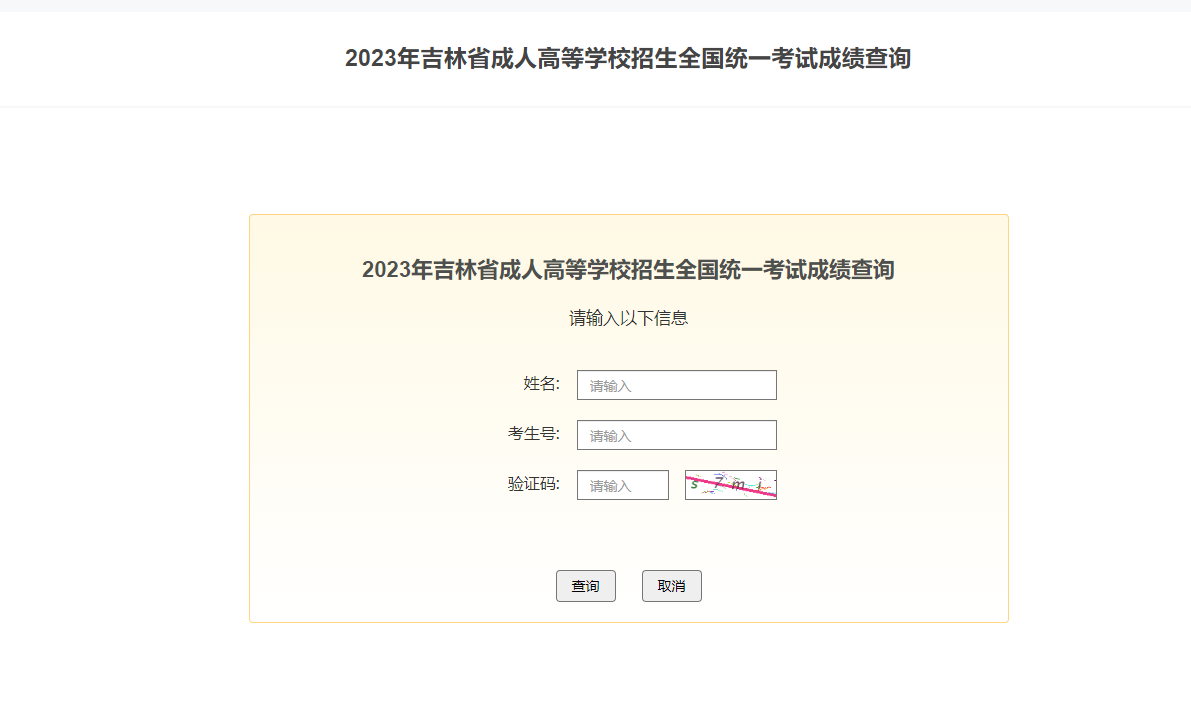Click the 查询 query button
This screenshot has width=1191, height=710.
(586, 586)
